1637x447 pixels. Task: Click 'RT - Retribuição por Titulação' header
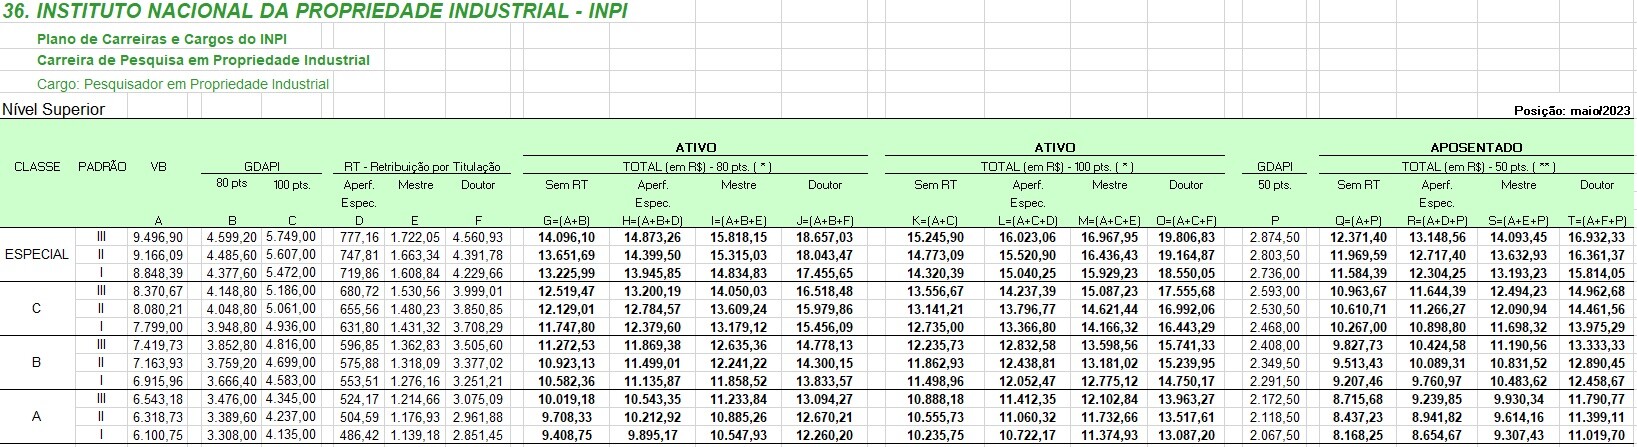coord(423,167)
